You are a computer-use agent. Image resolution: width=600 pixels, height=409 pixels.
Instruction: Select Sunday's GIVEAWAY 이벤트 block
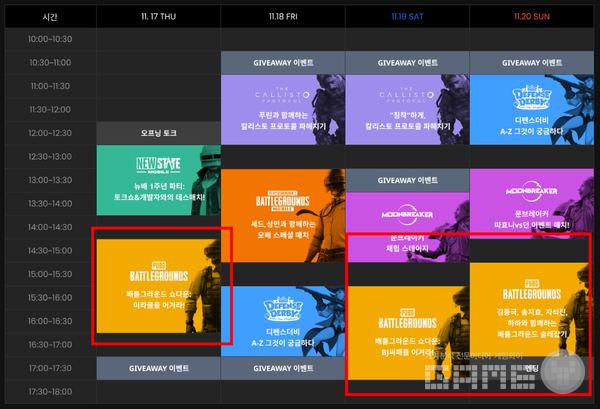[x=532, y=63]
